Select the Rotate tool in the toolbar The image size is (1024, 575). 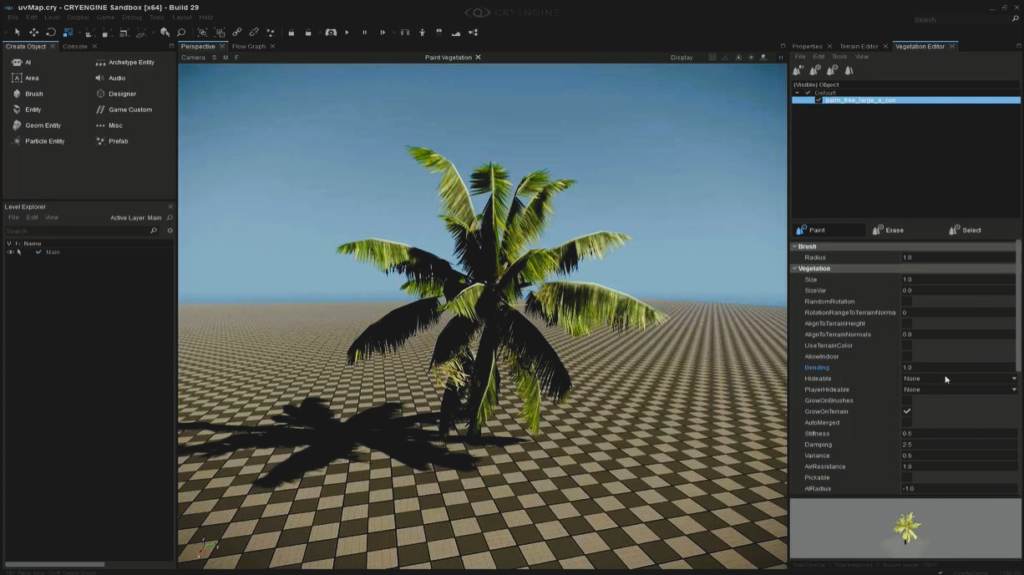50,32
